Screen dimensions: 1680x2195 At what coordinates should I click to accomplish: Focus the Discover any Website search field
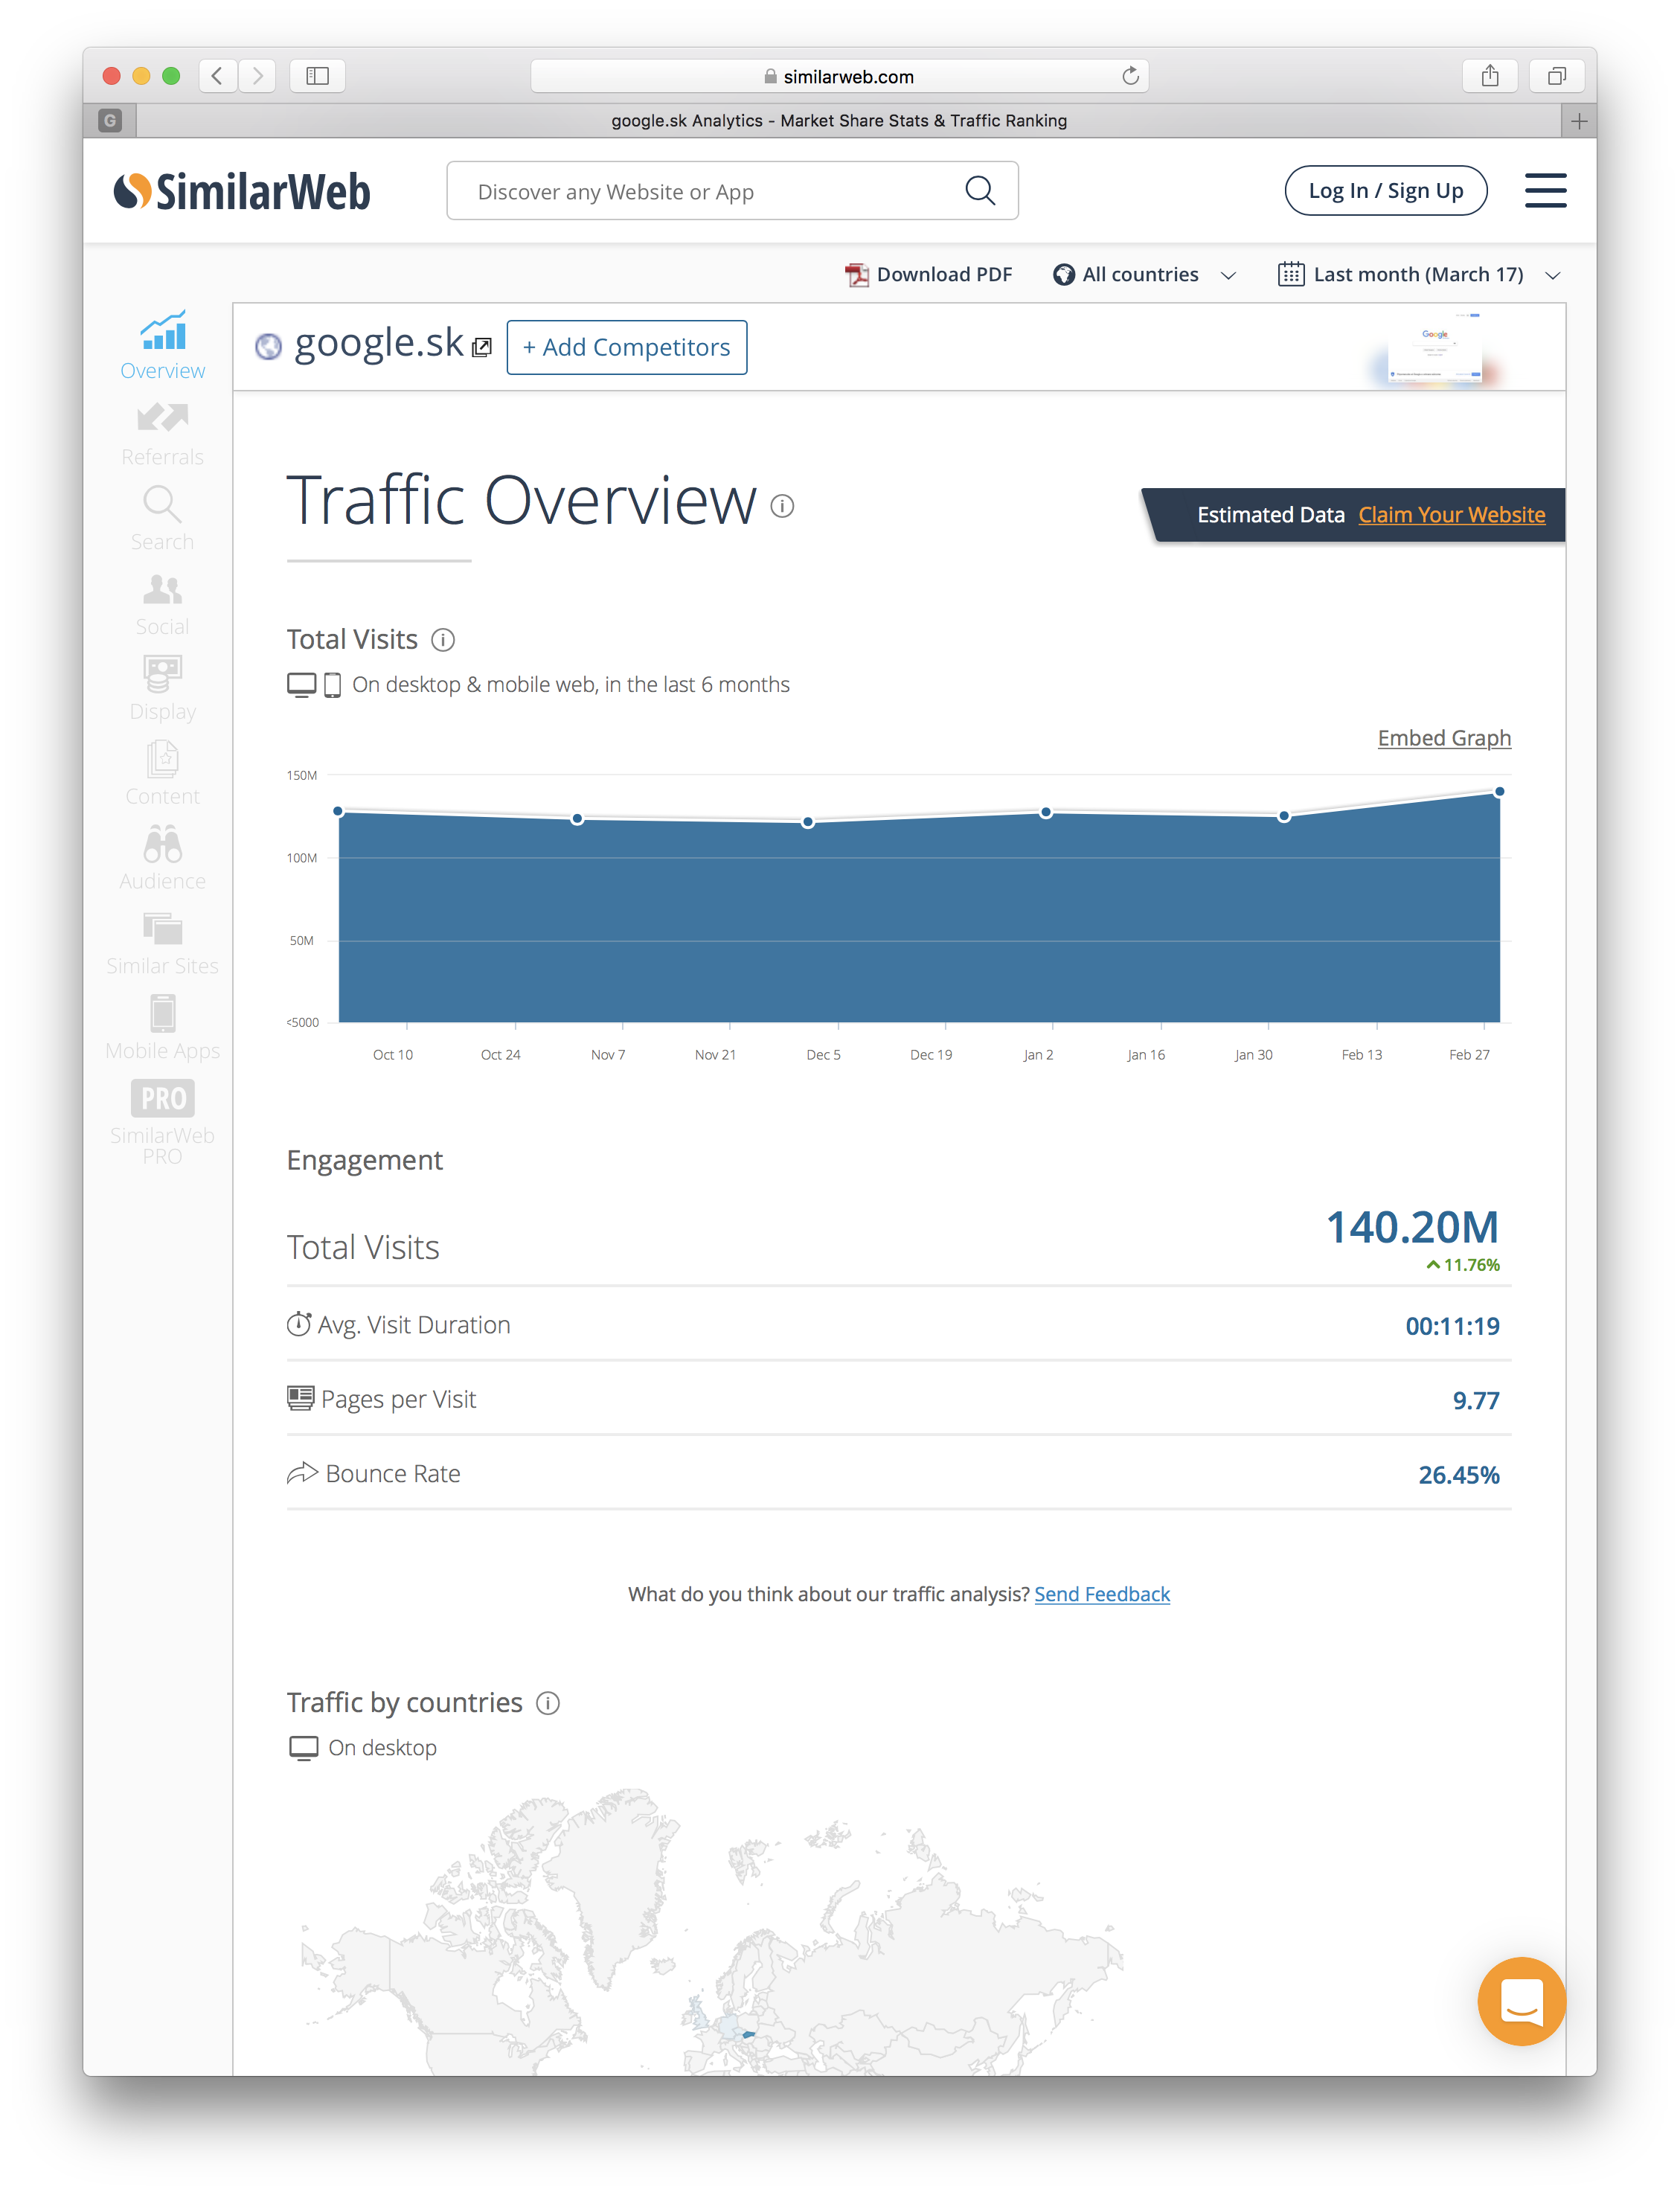click(x=732, y=190)
